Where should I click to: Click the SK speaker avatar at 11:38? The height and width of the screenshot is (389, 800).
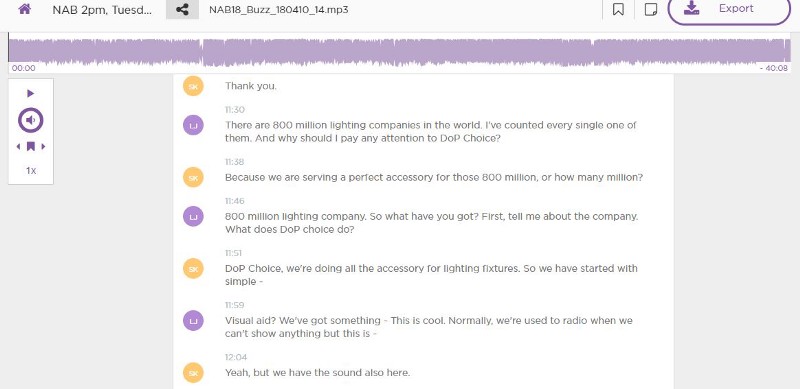(193, 178)
